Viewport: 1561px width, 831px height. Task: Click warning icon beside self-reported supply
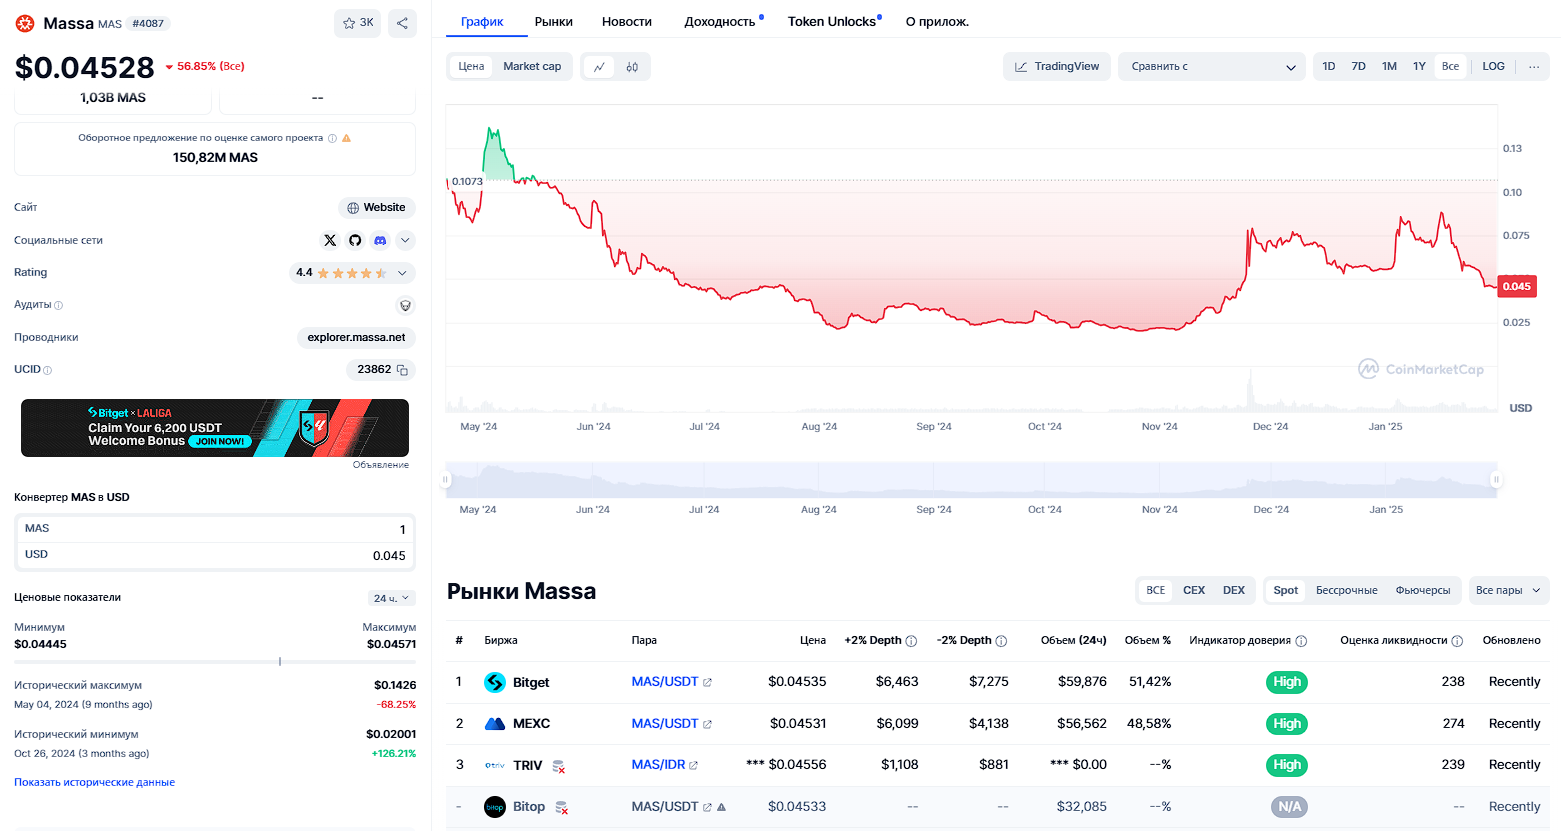(x=347, y=138)
